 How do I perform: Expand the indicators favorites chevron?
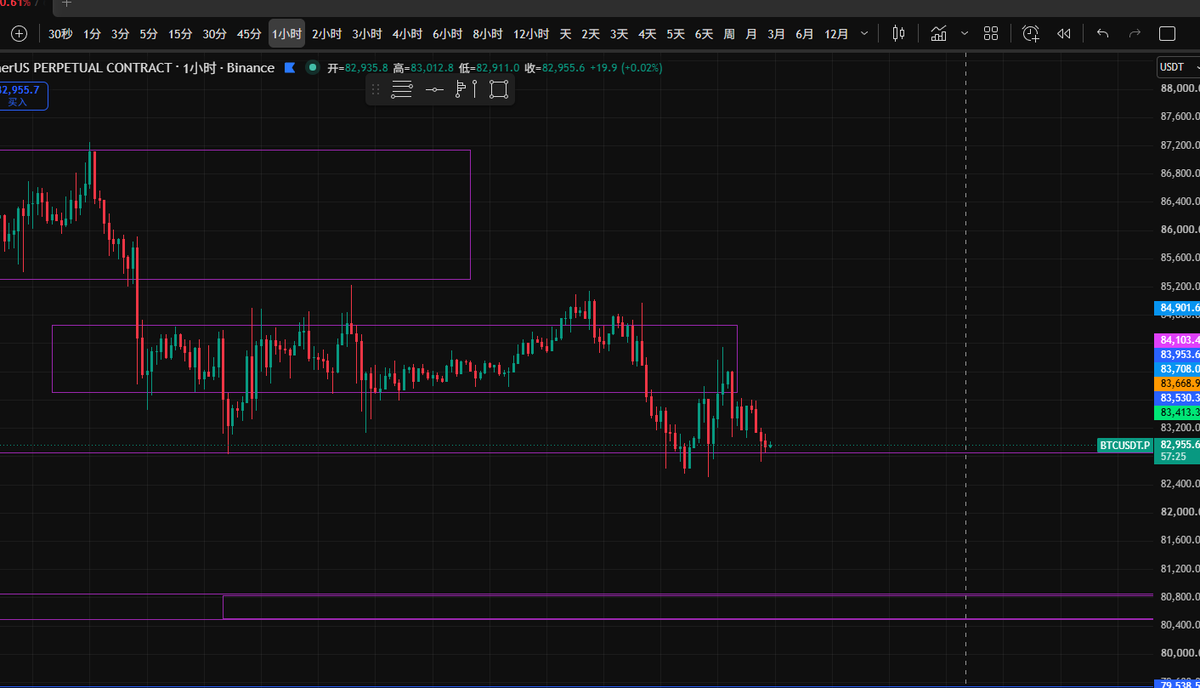click(964, 34)
